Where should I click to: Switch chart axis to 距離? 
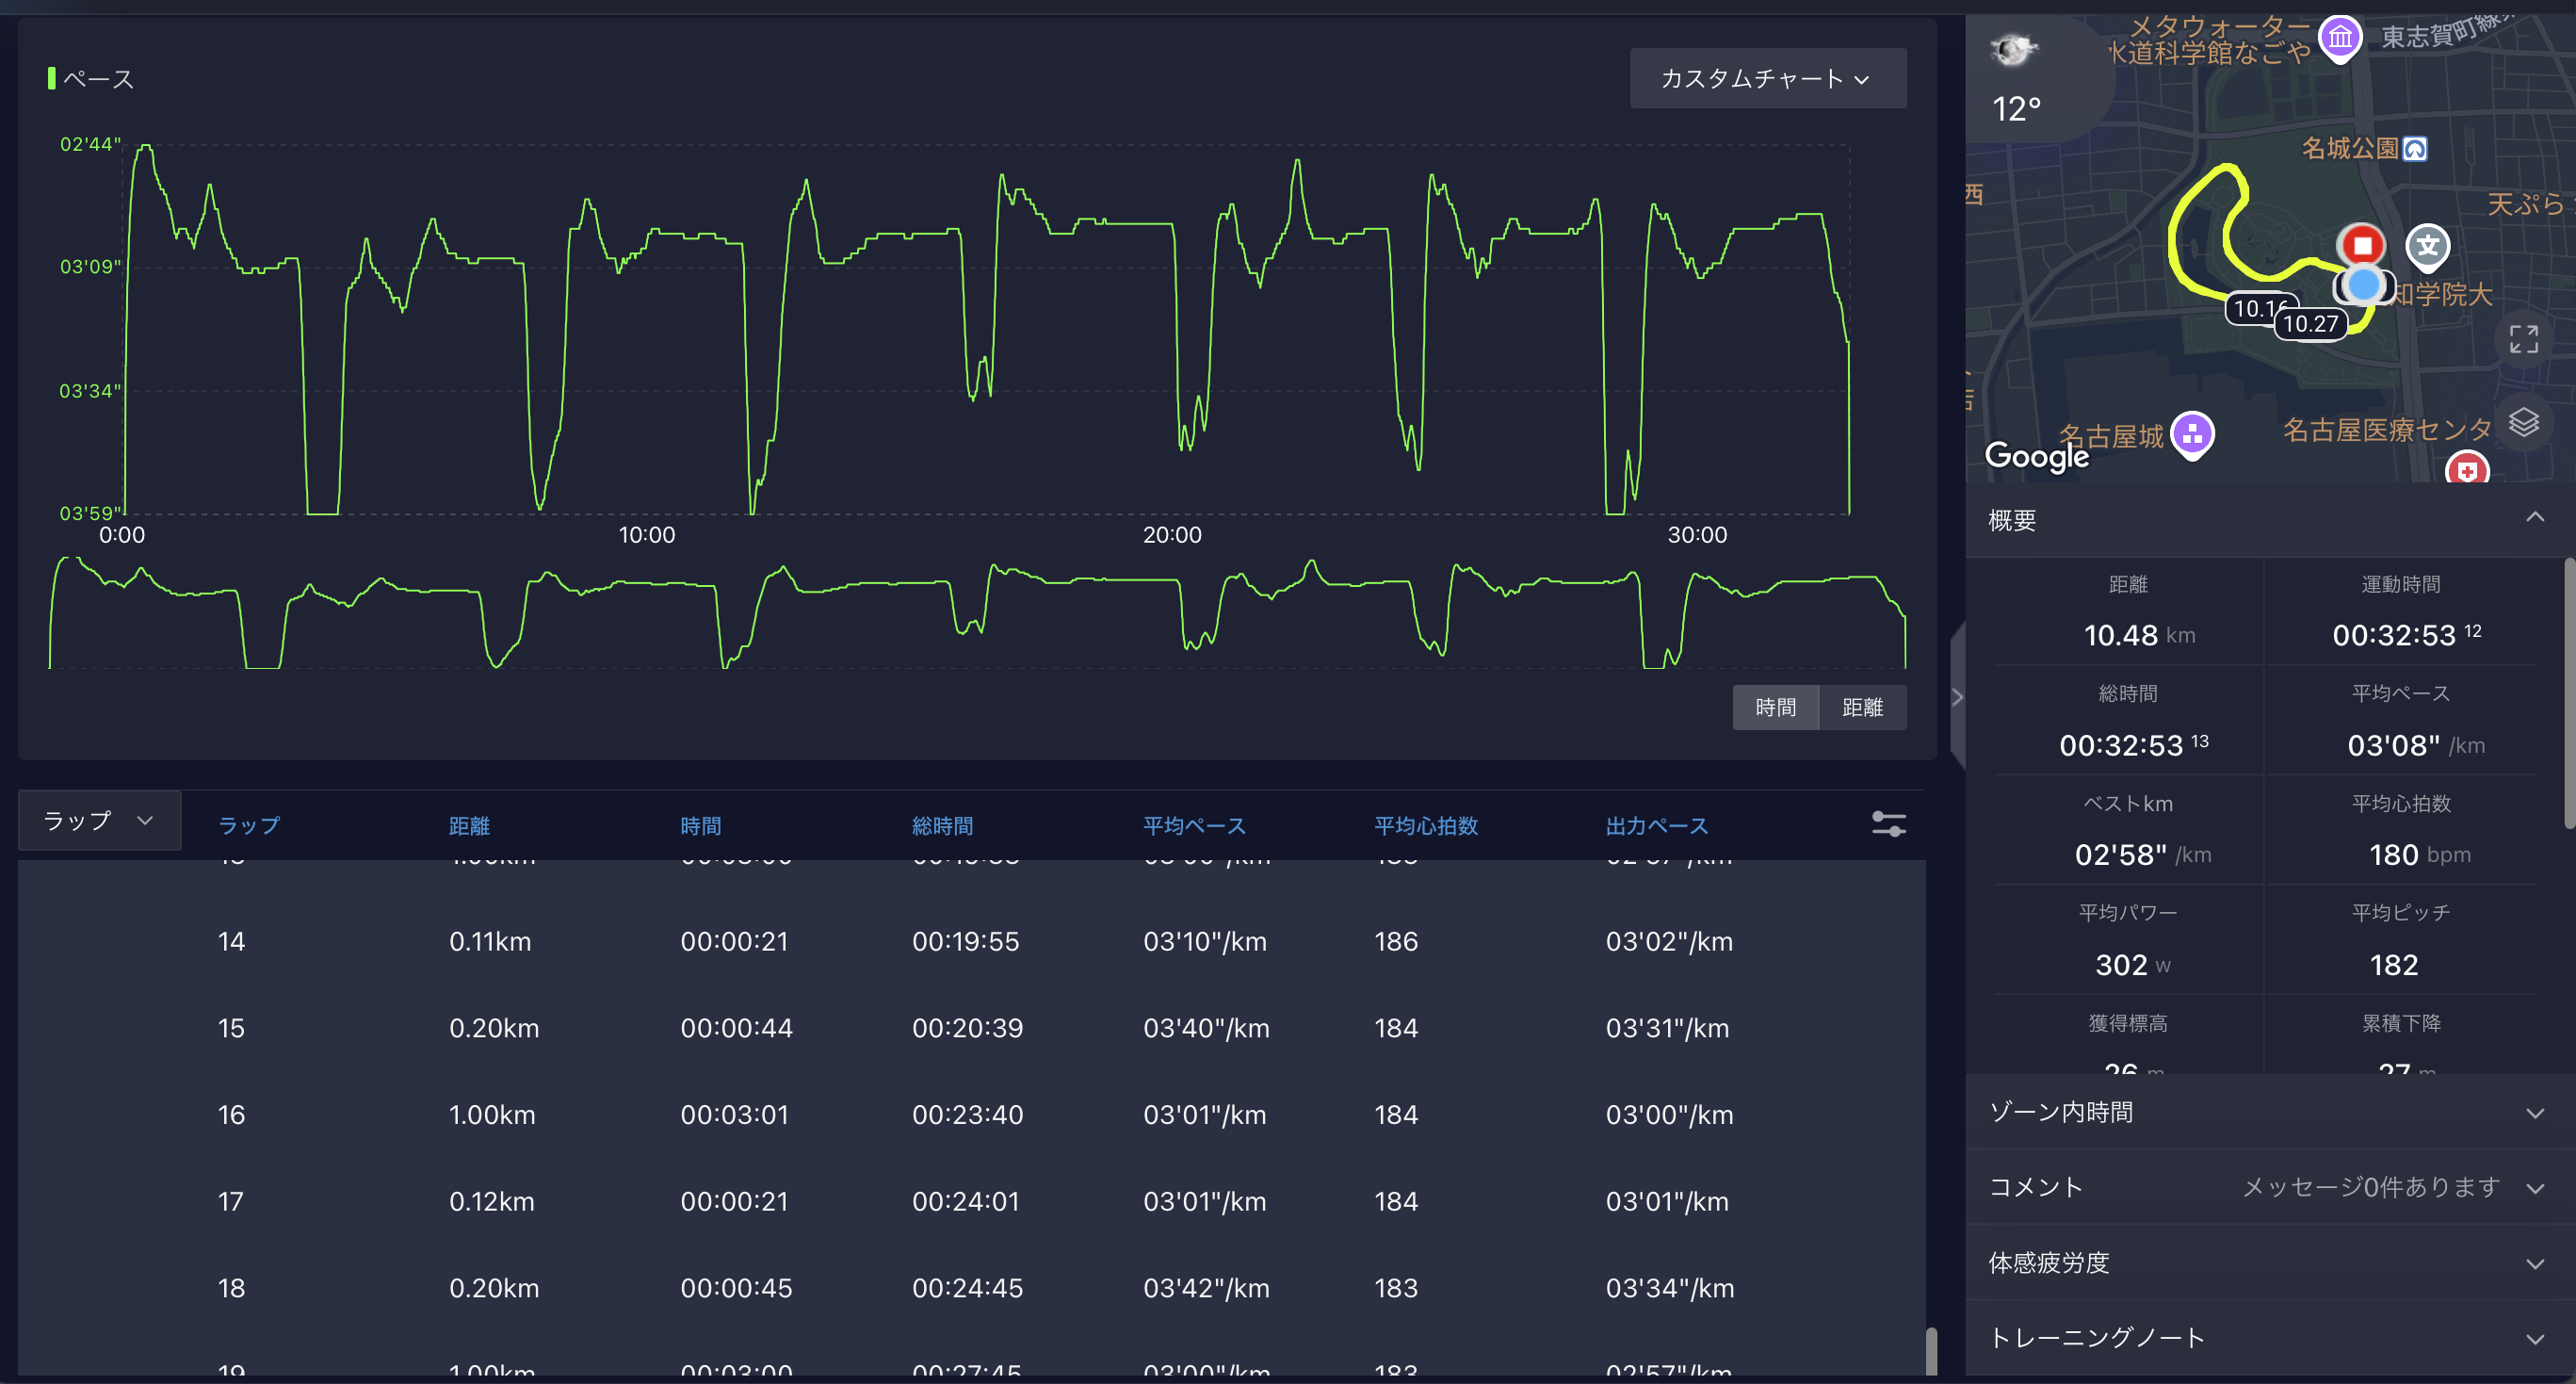coord(1862,707)
